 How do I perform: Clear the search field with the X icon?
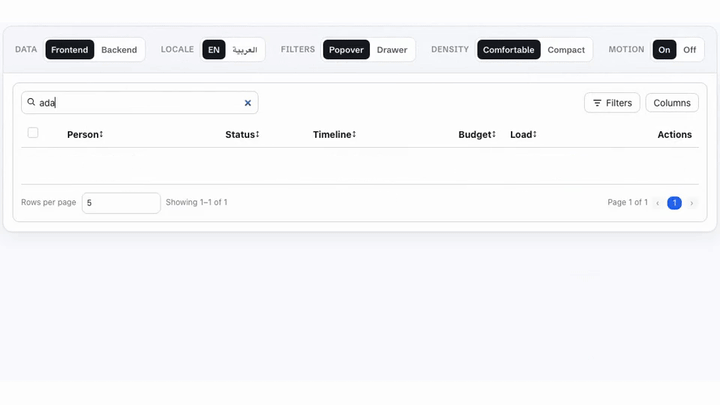tap(248, 103)
